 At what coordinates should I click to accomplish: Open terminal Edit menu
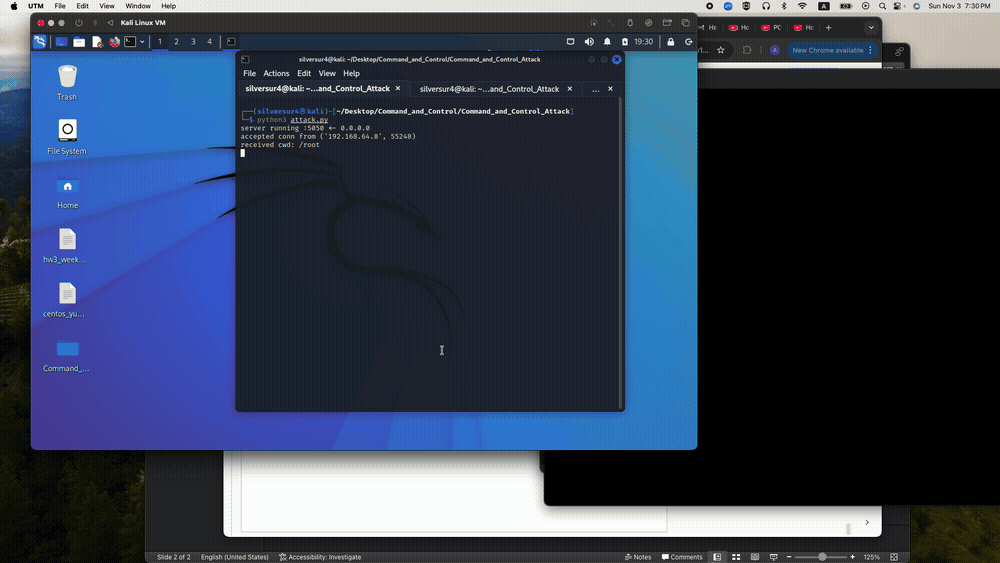click(304, 73)
